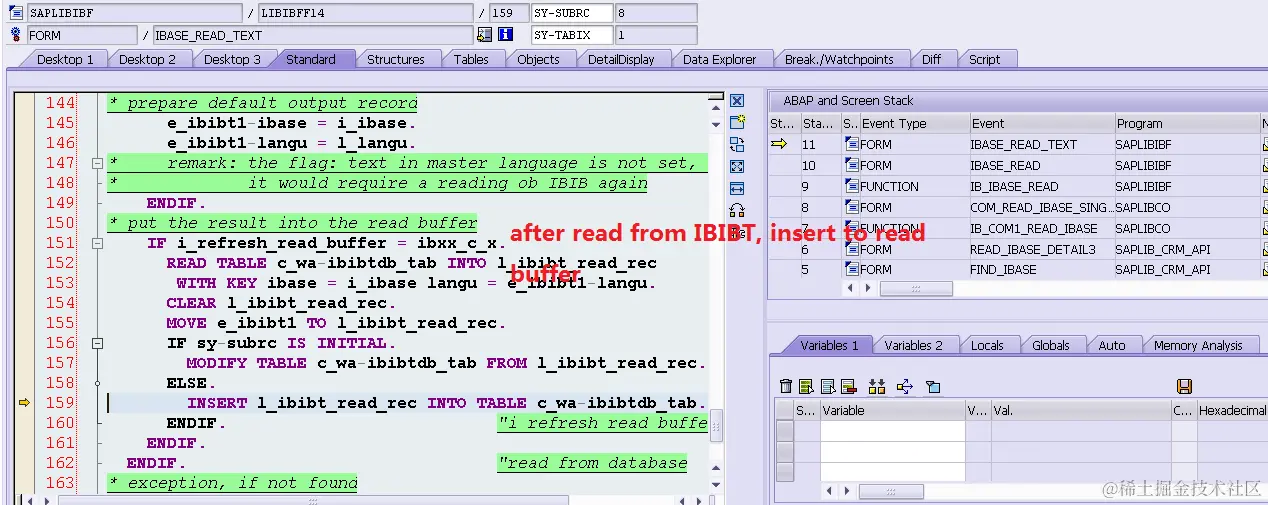Click the Program column header in stack

point(1187,124)
